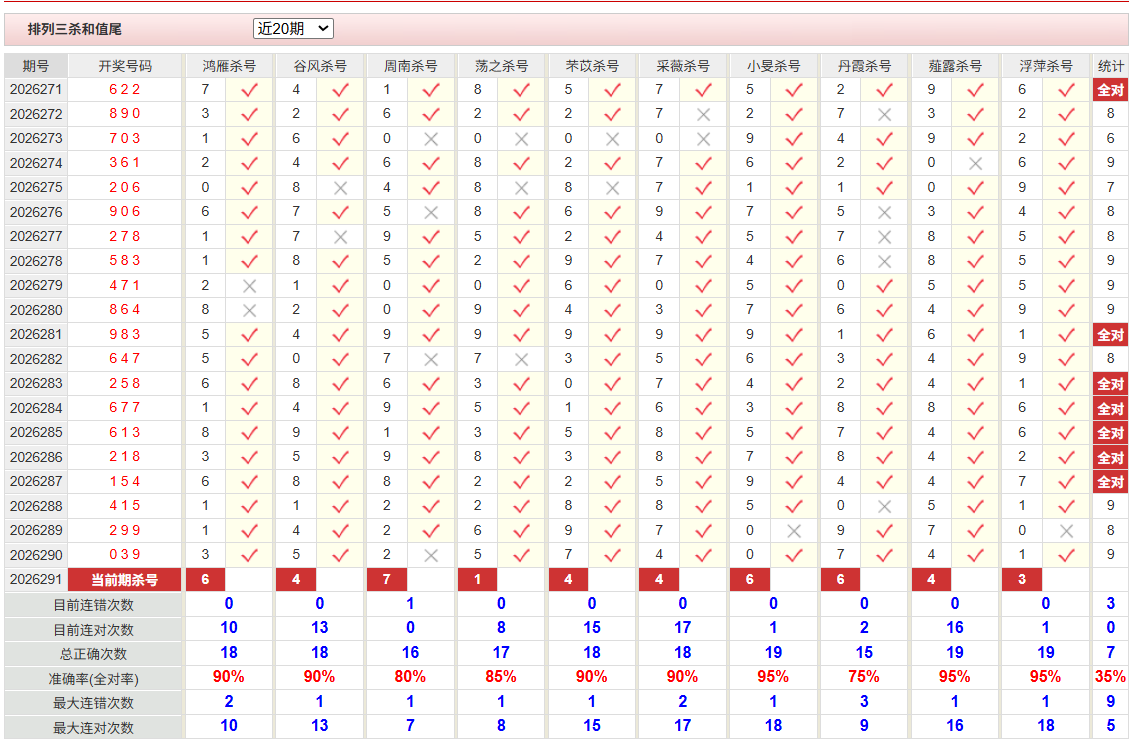Click the 排列三杀和值尾 title
1139x749 pixels.
click(75, 29)
